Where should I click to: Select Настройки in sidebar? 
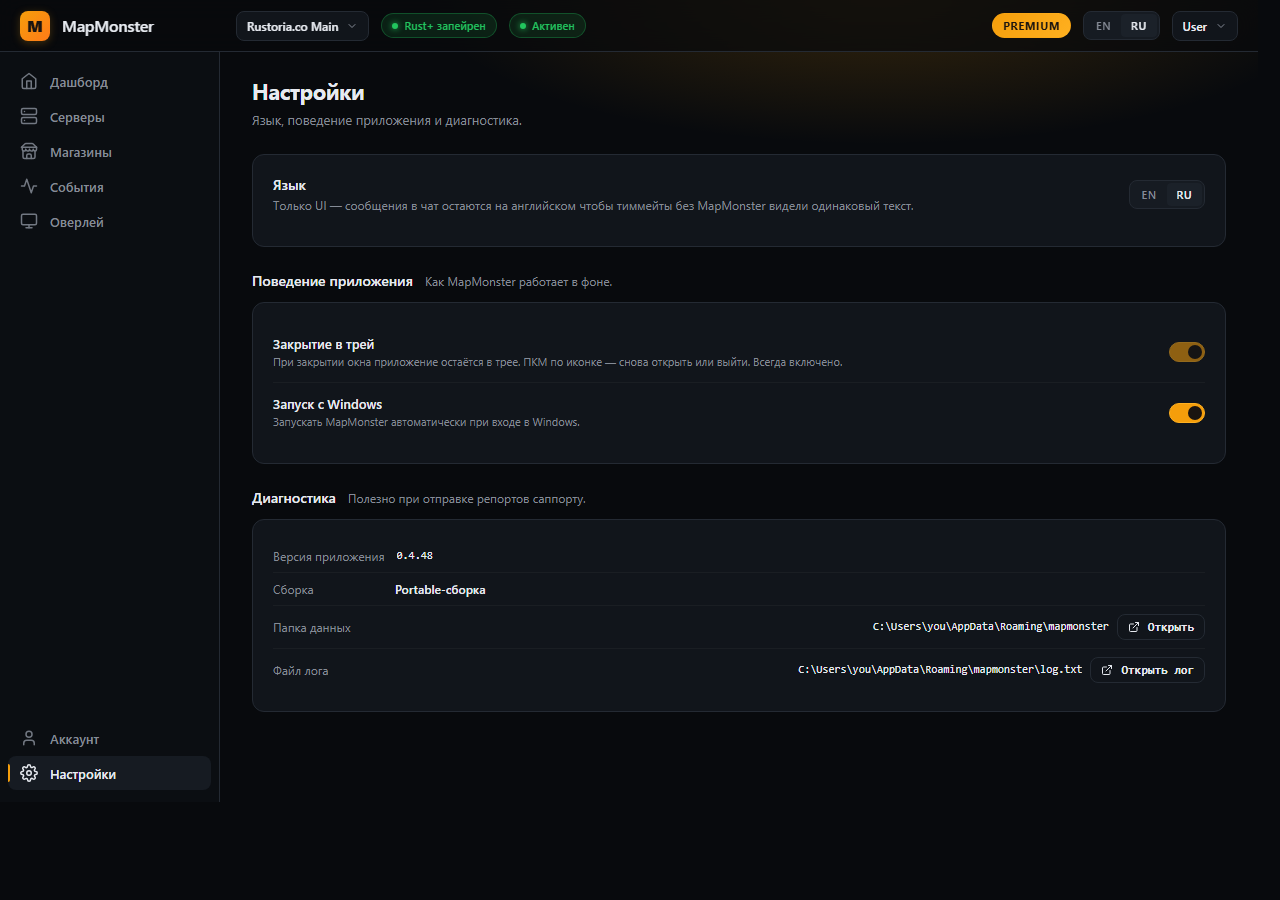pyautogui.click(x=110, y=774)
